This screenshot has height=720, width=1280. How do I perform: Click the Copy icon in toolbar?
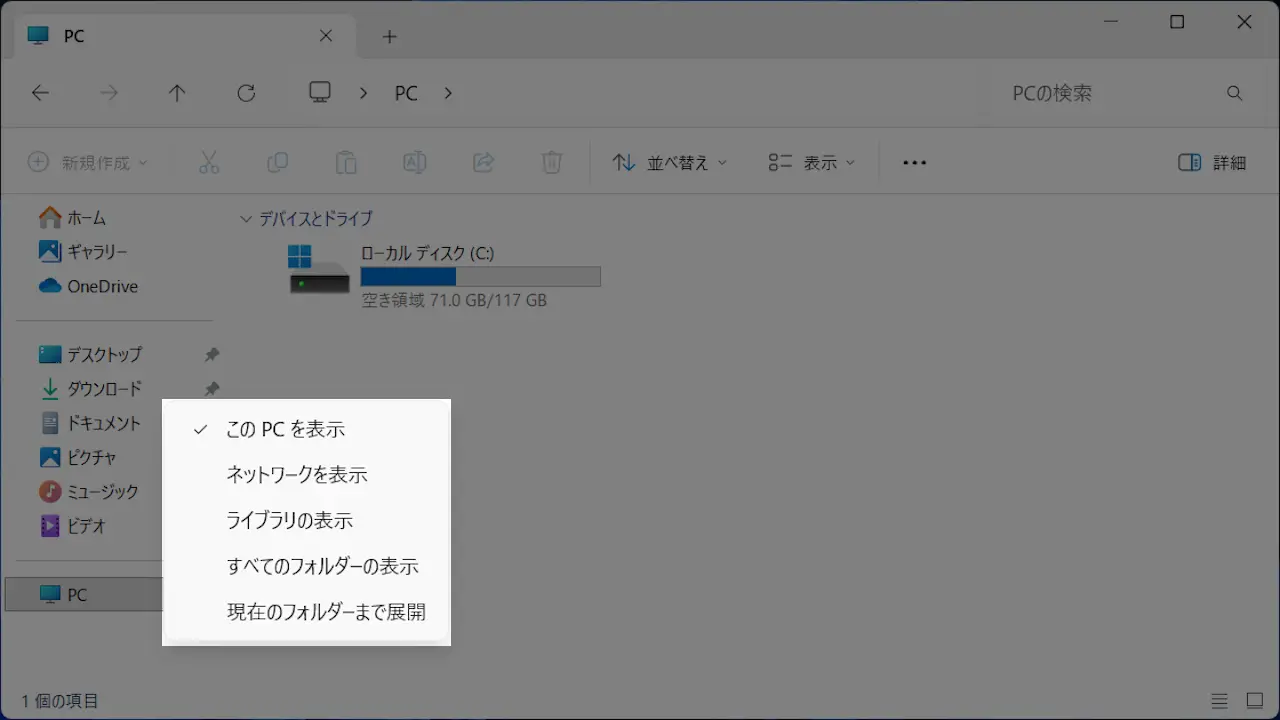click(277, 163)
